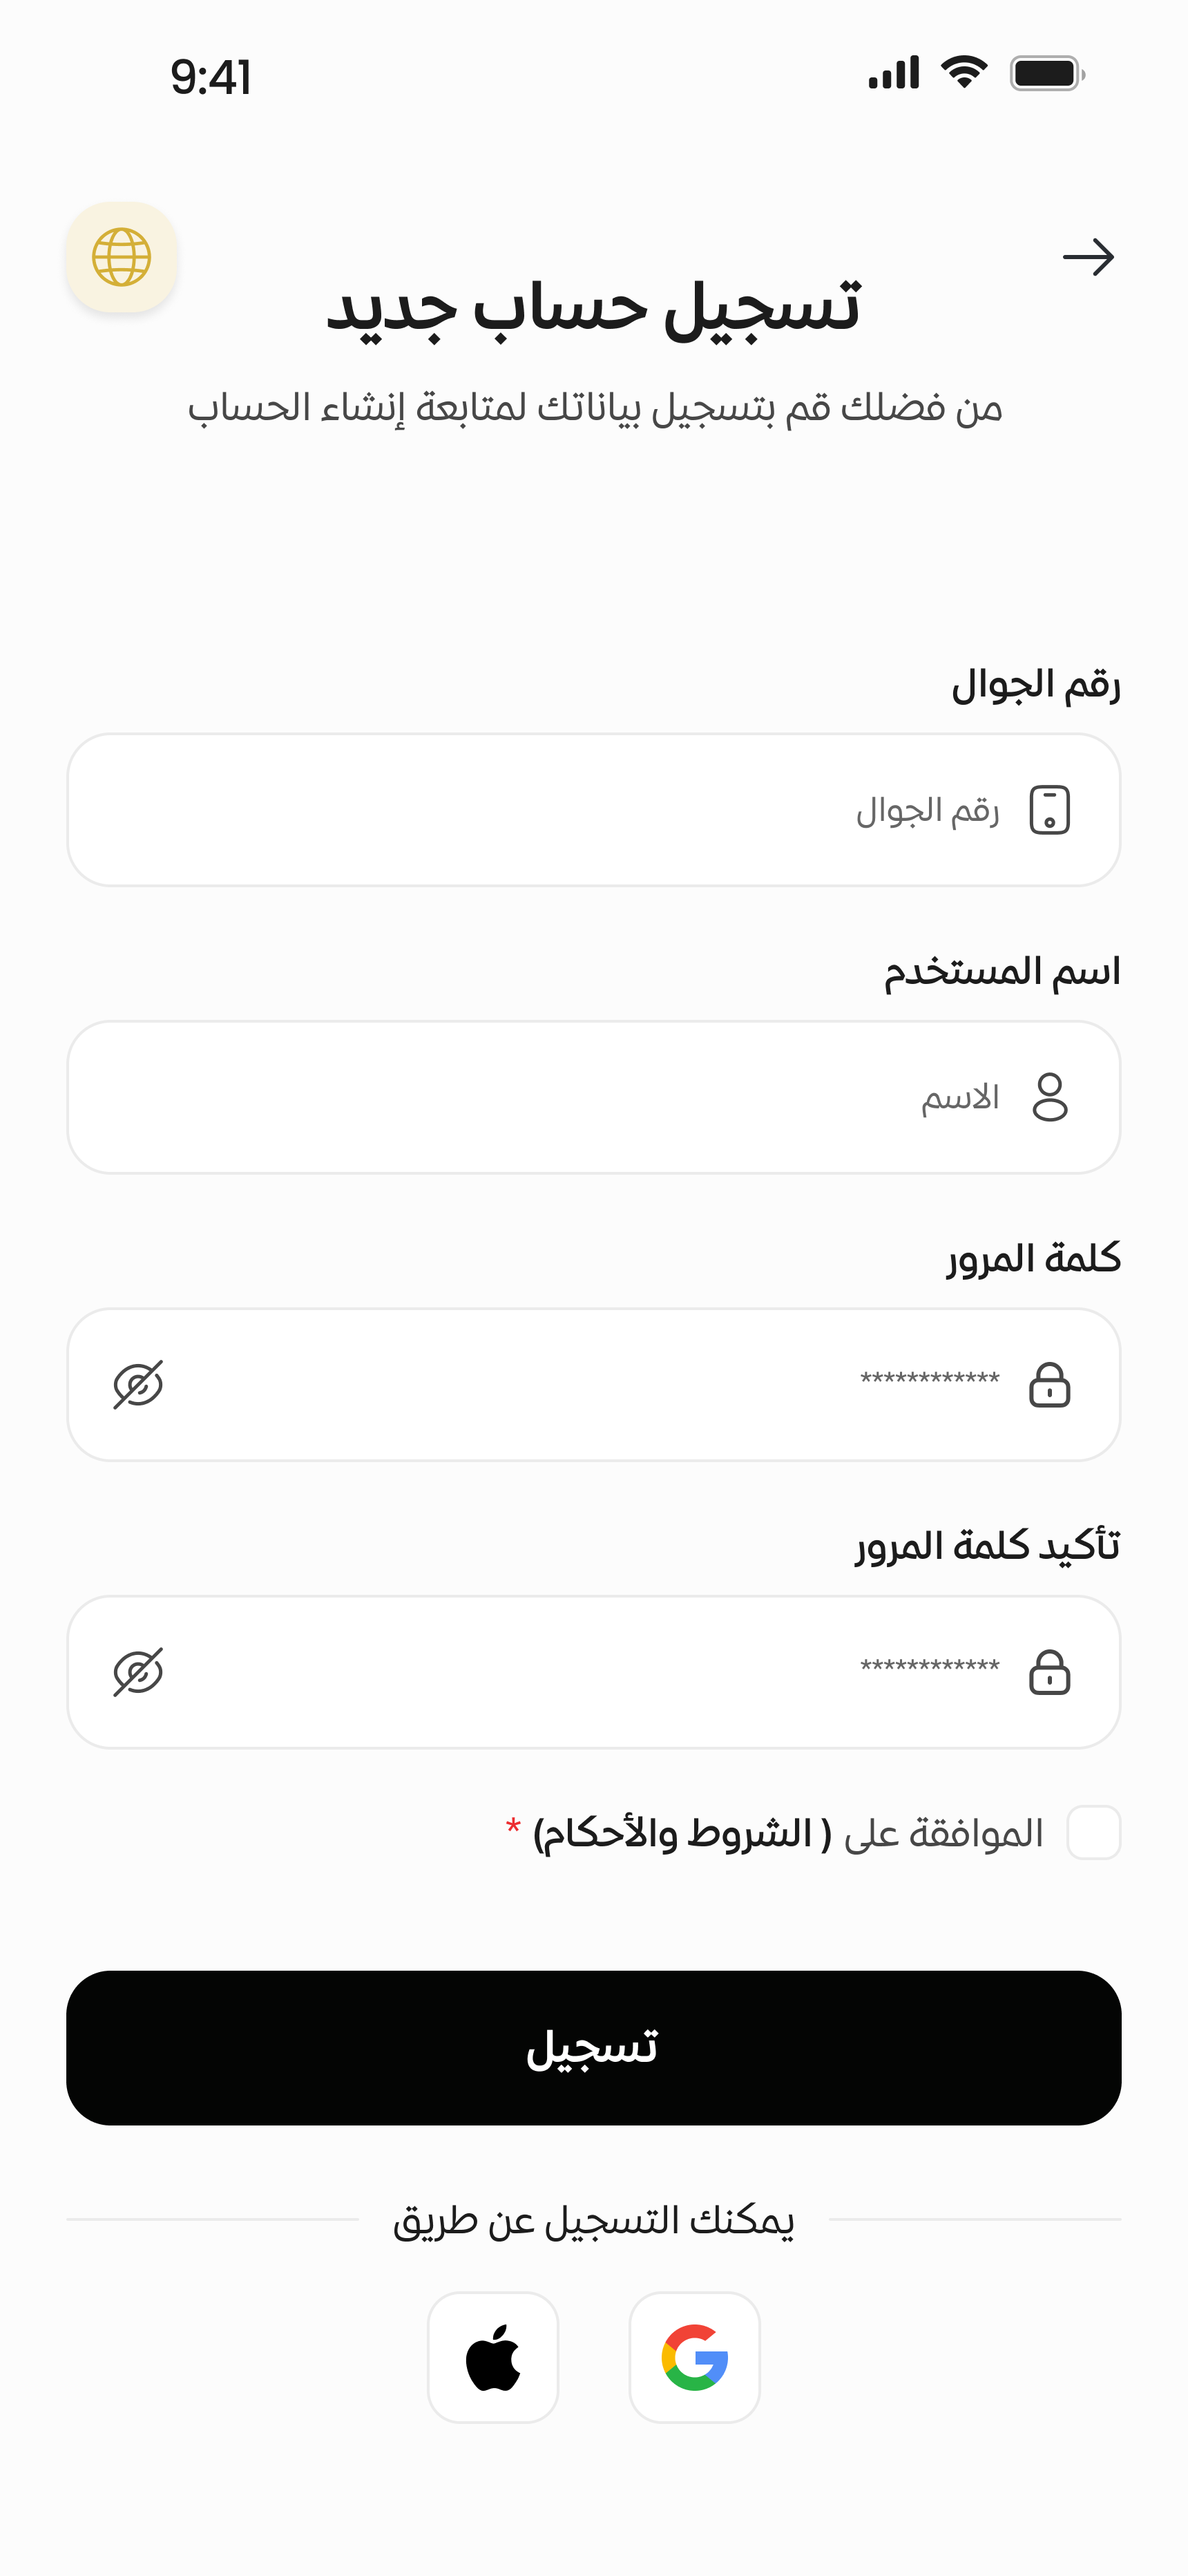Tap the Wi-Fi status icon

tap(964, 73)
